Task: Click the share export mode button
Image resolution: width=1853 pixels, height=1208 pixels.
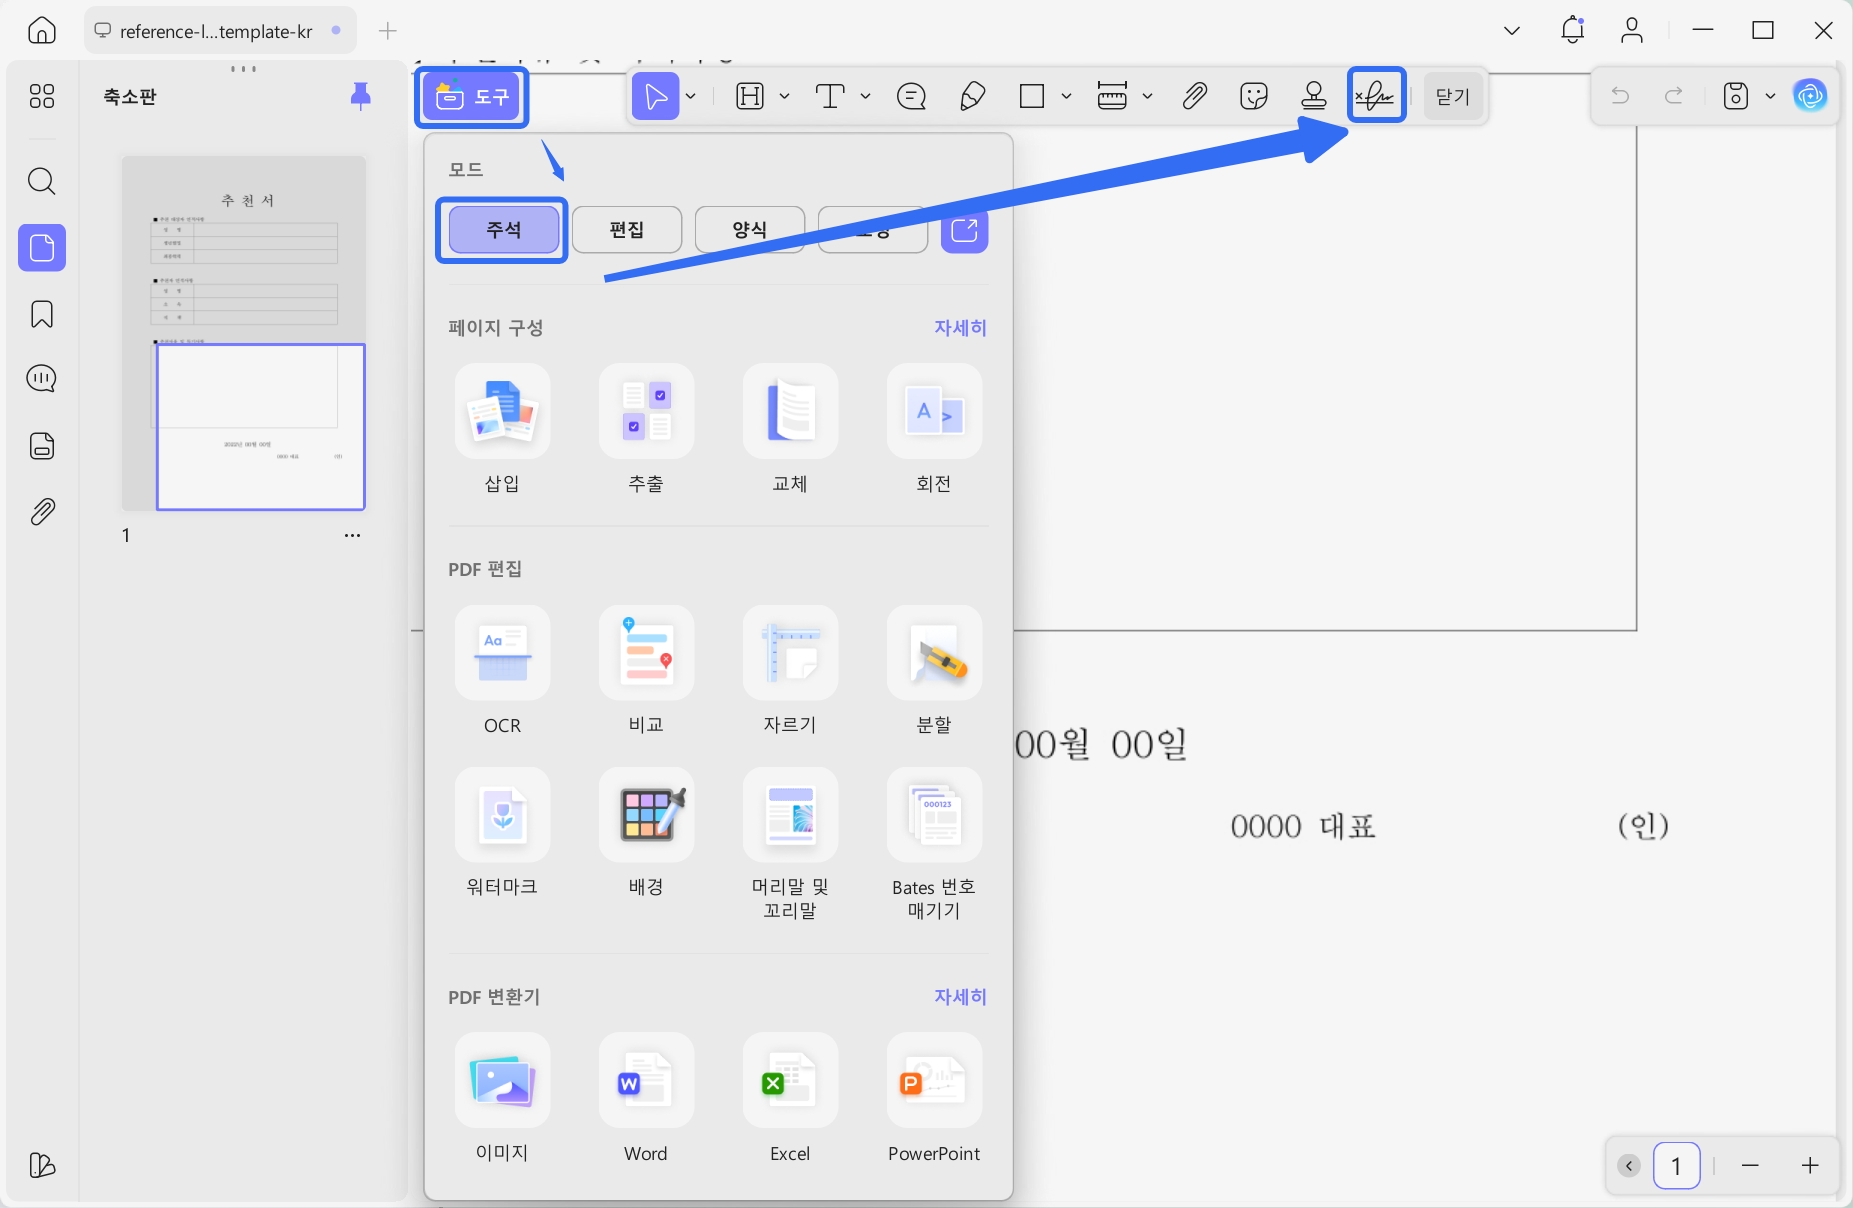Action: (x=965, y=230)
